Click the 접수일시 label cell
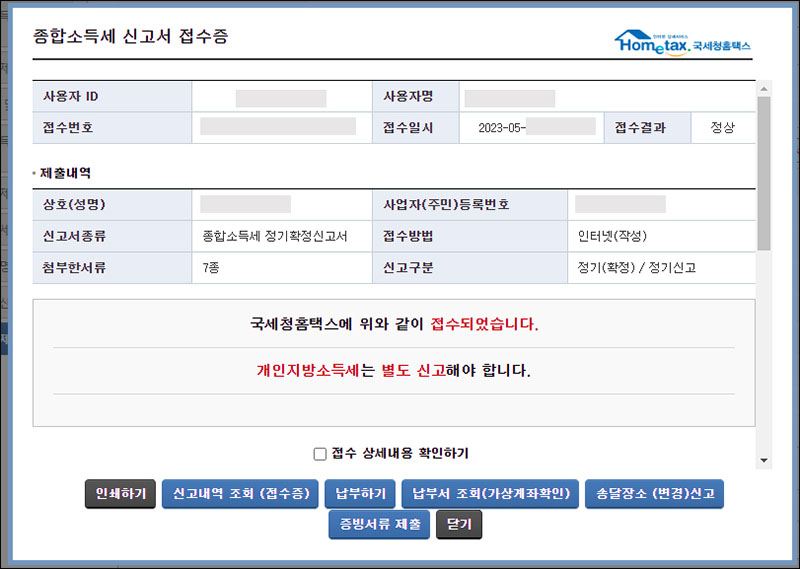 click(x=416, y=128)
